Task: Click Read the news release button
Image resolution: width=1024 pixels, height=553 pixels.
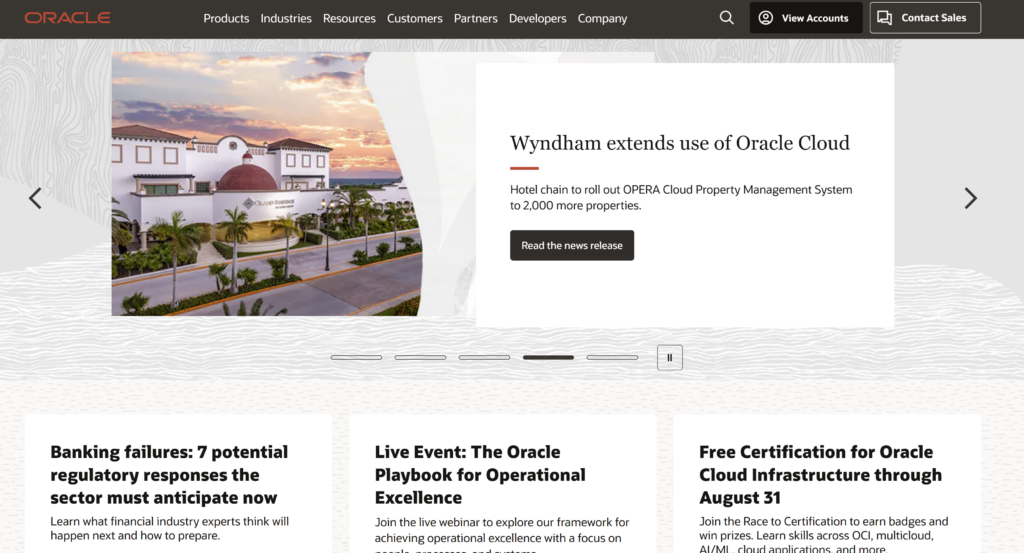Action: (571, 245)
